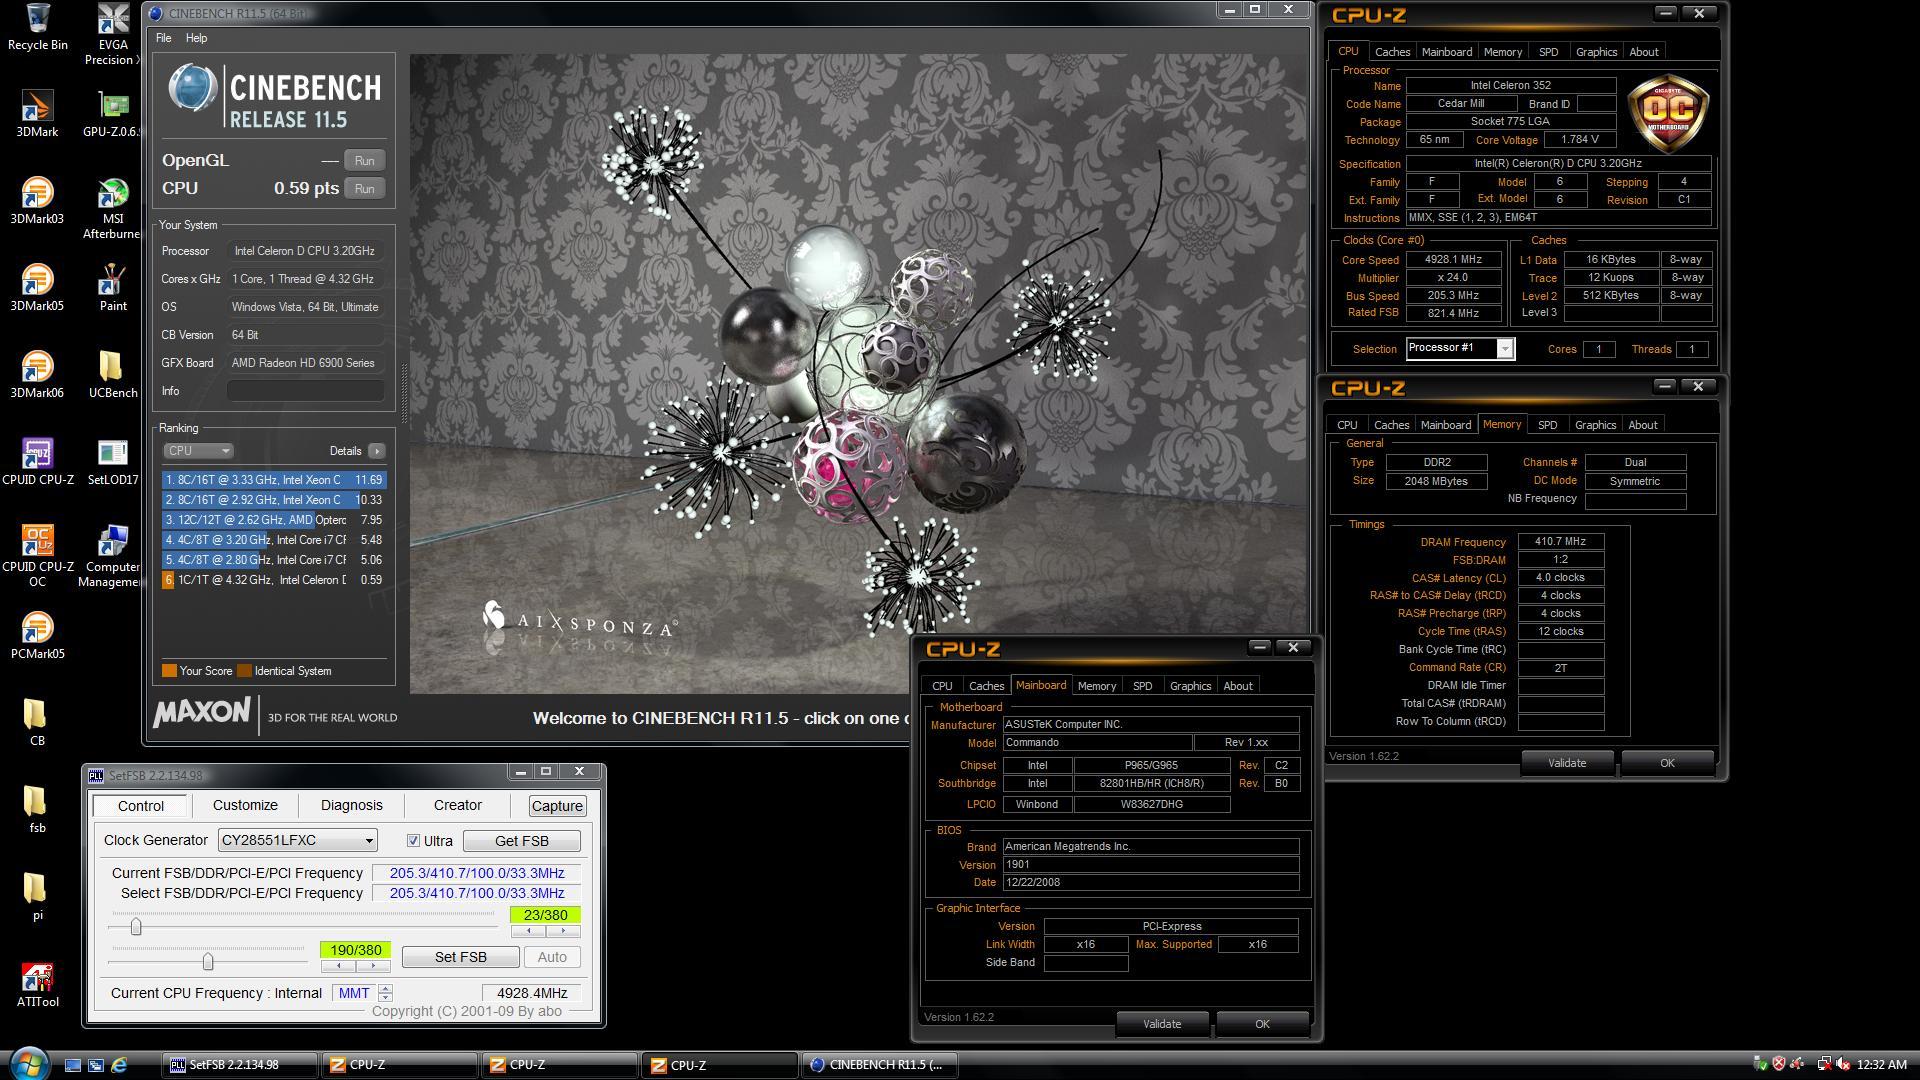Open the GPU-Z desktop icon

[113, 113]
